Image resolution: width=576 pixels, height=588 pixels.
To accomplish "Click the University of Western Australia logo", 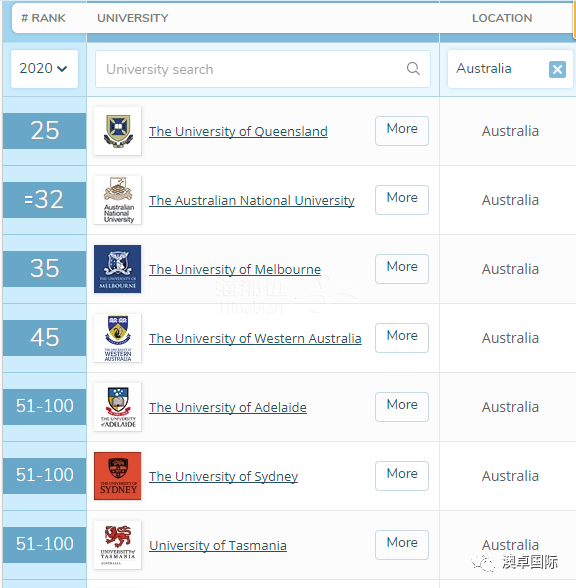I will (x=118, y=338).
